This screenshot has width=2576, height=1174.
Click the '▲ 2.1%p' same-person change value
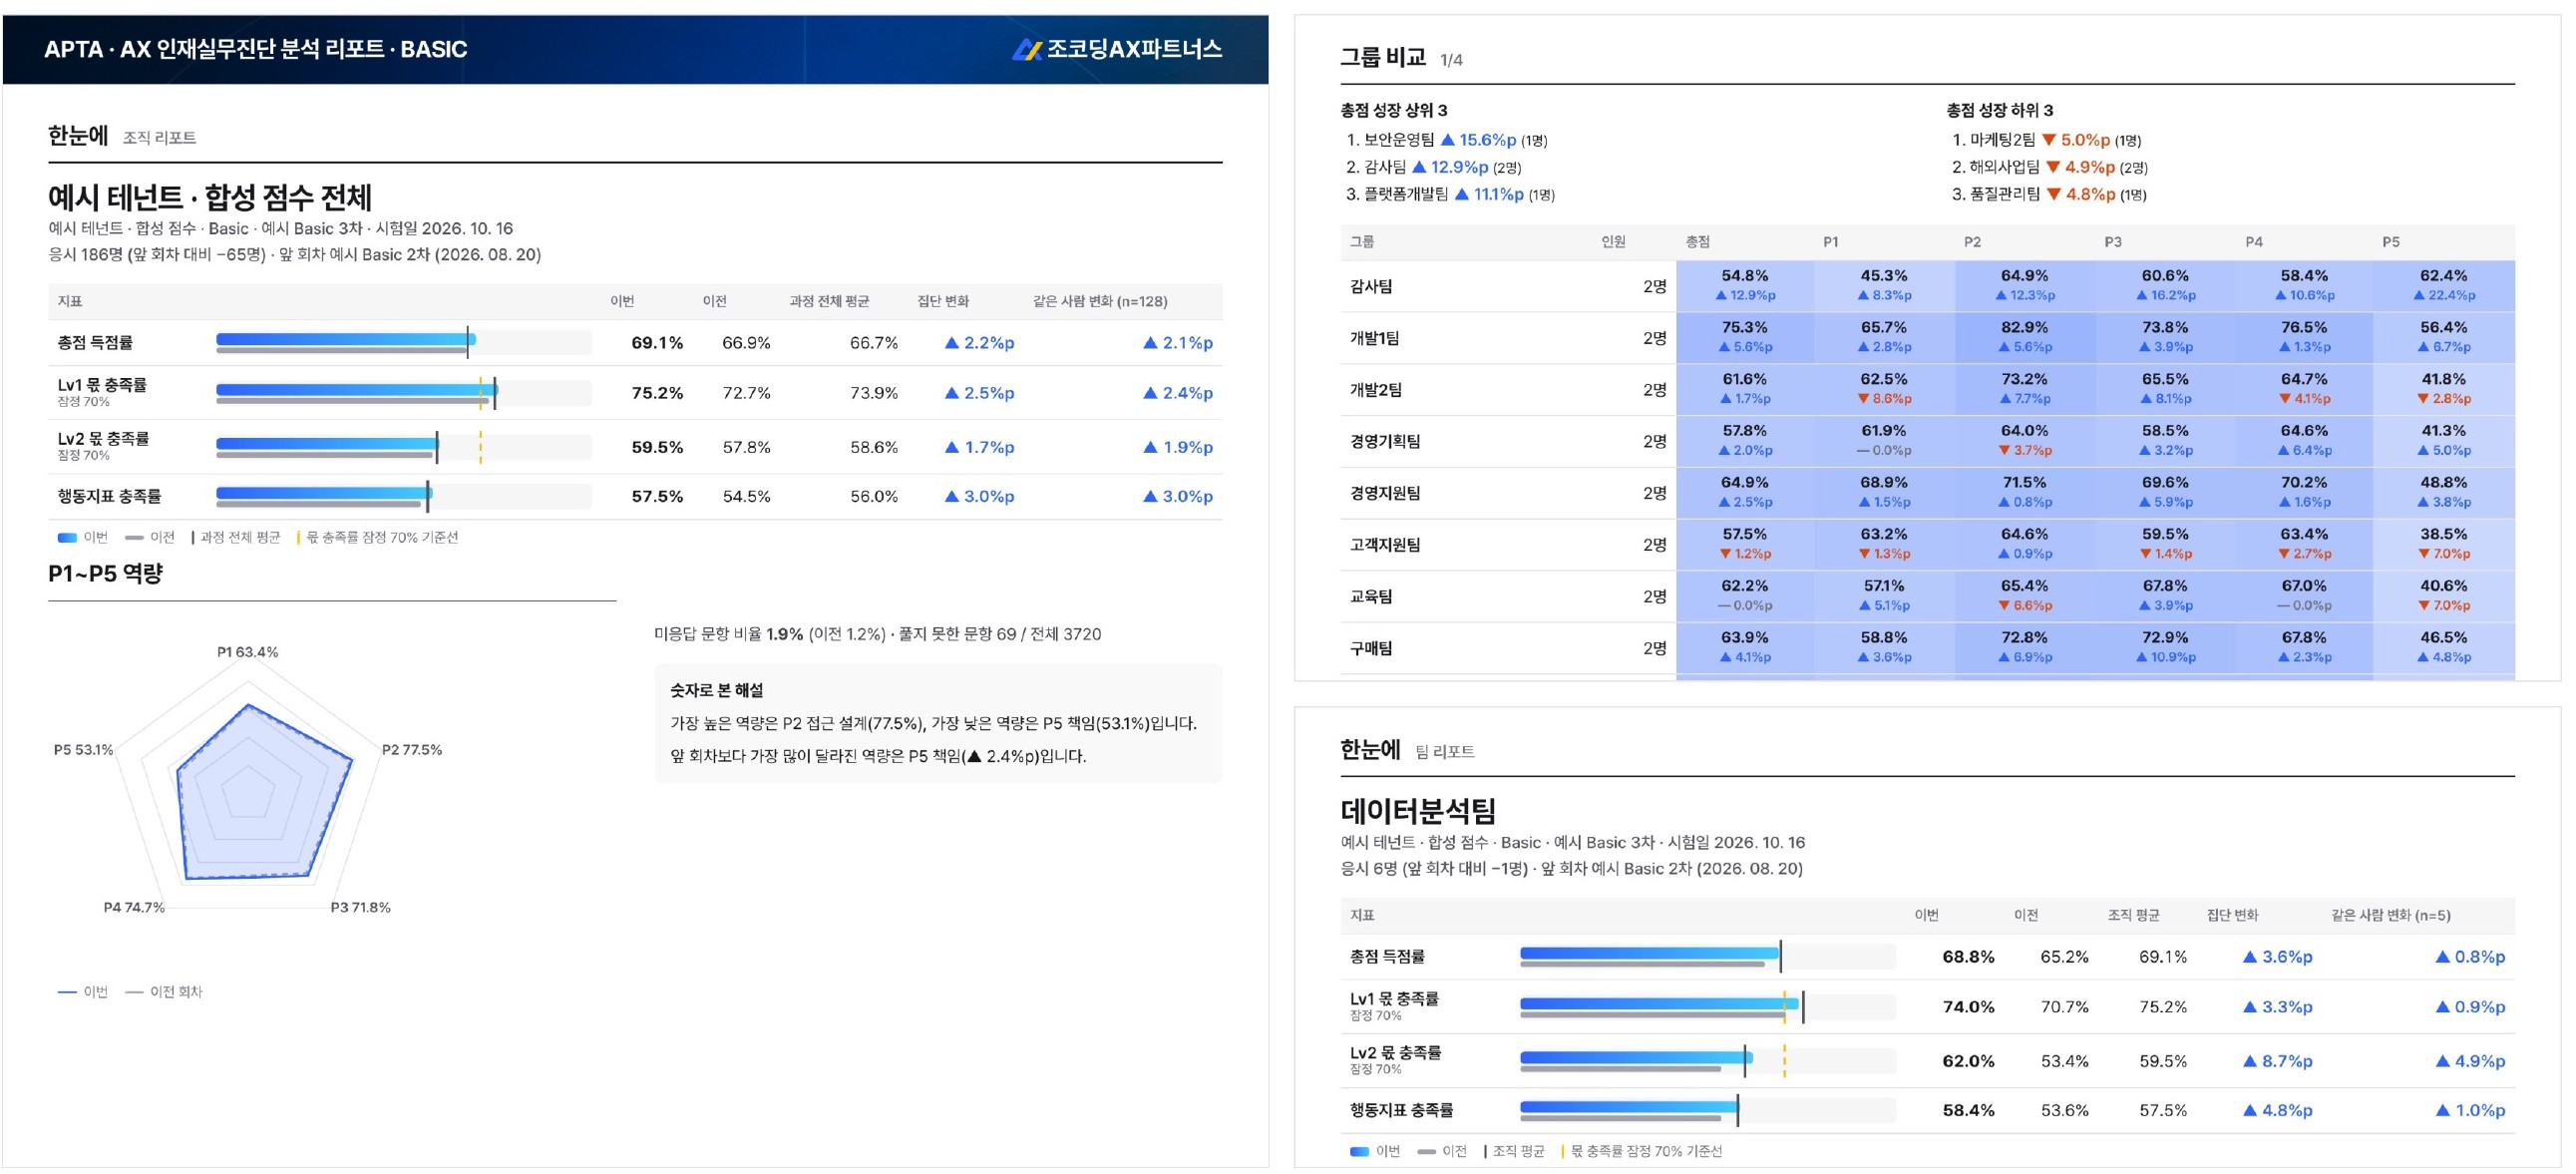coord(1177,343)
